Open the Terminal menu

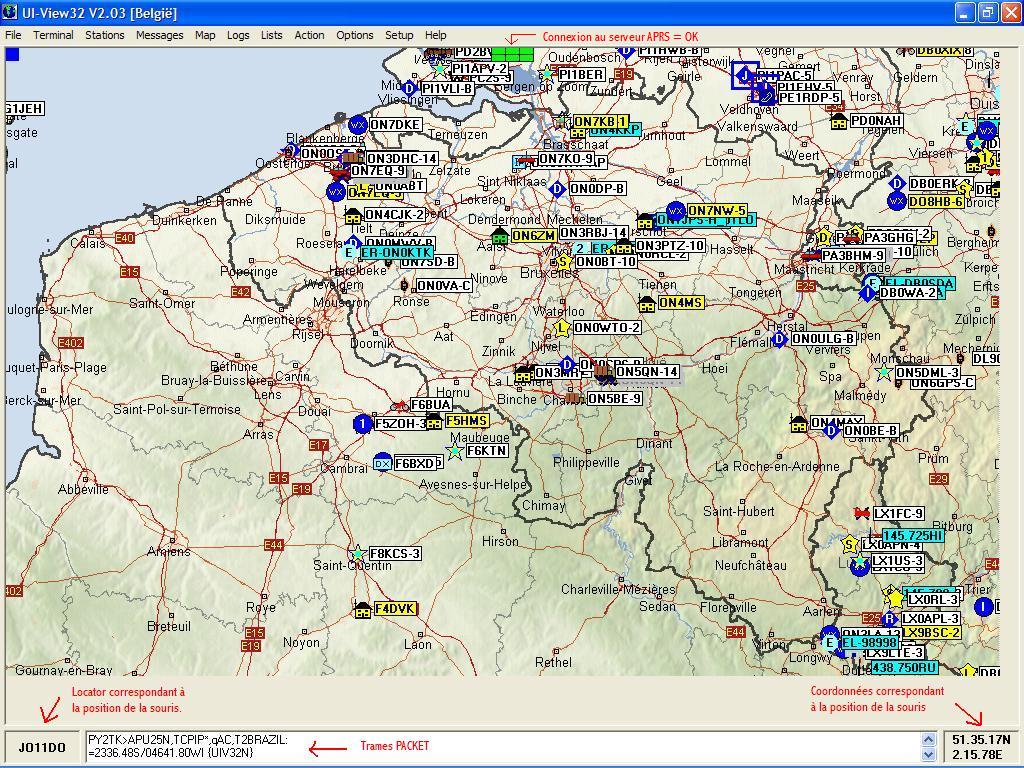(53, 35)
